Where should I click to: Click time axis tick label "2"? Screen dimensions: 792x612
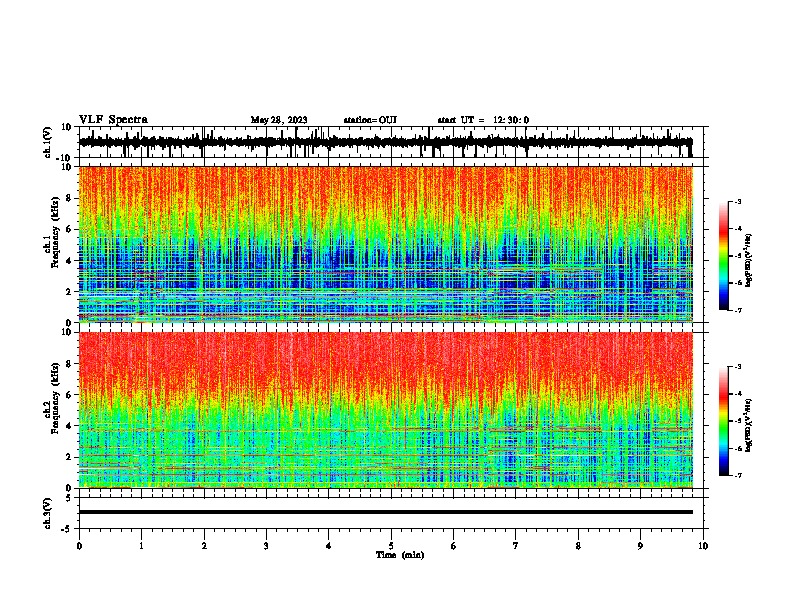(x=204, y=546)
